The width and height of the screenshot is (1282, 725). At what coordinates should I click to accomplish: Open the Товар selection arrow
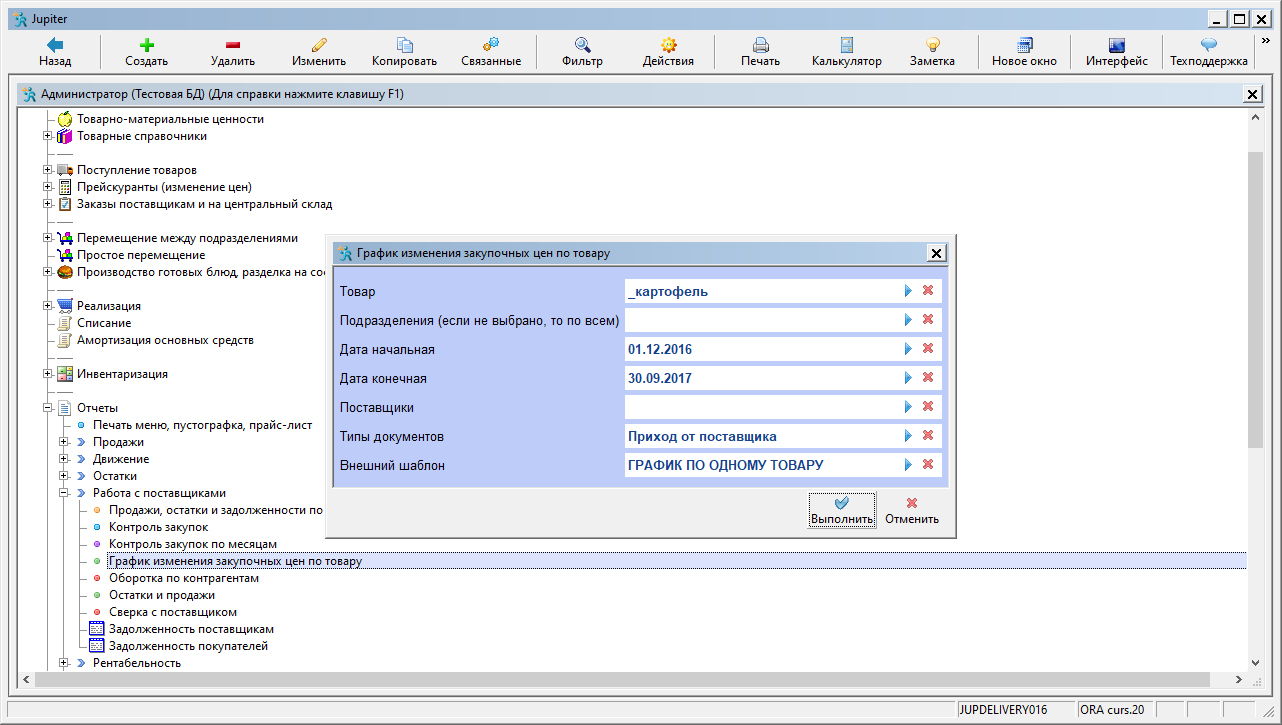(909, 291)
